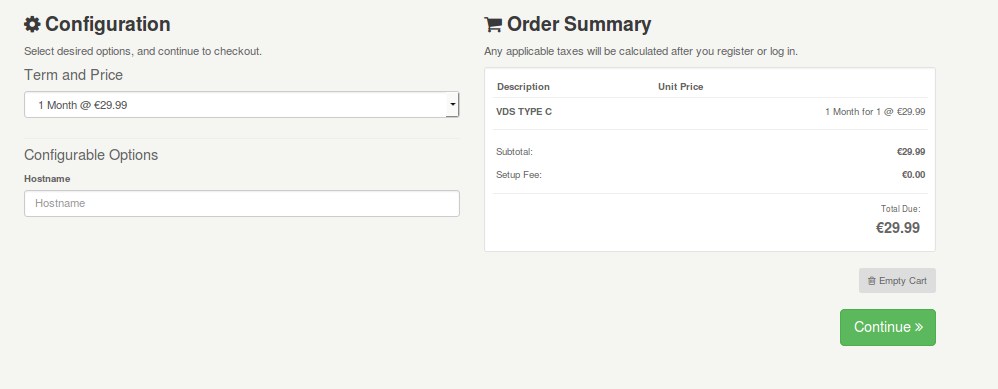The image size is (998, 389).
Task: Click the Total Due amount €29.99
Action: pyautogui.click(x=898, y=228)
